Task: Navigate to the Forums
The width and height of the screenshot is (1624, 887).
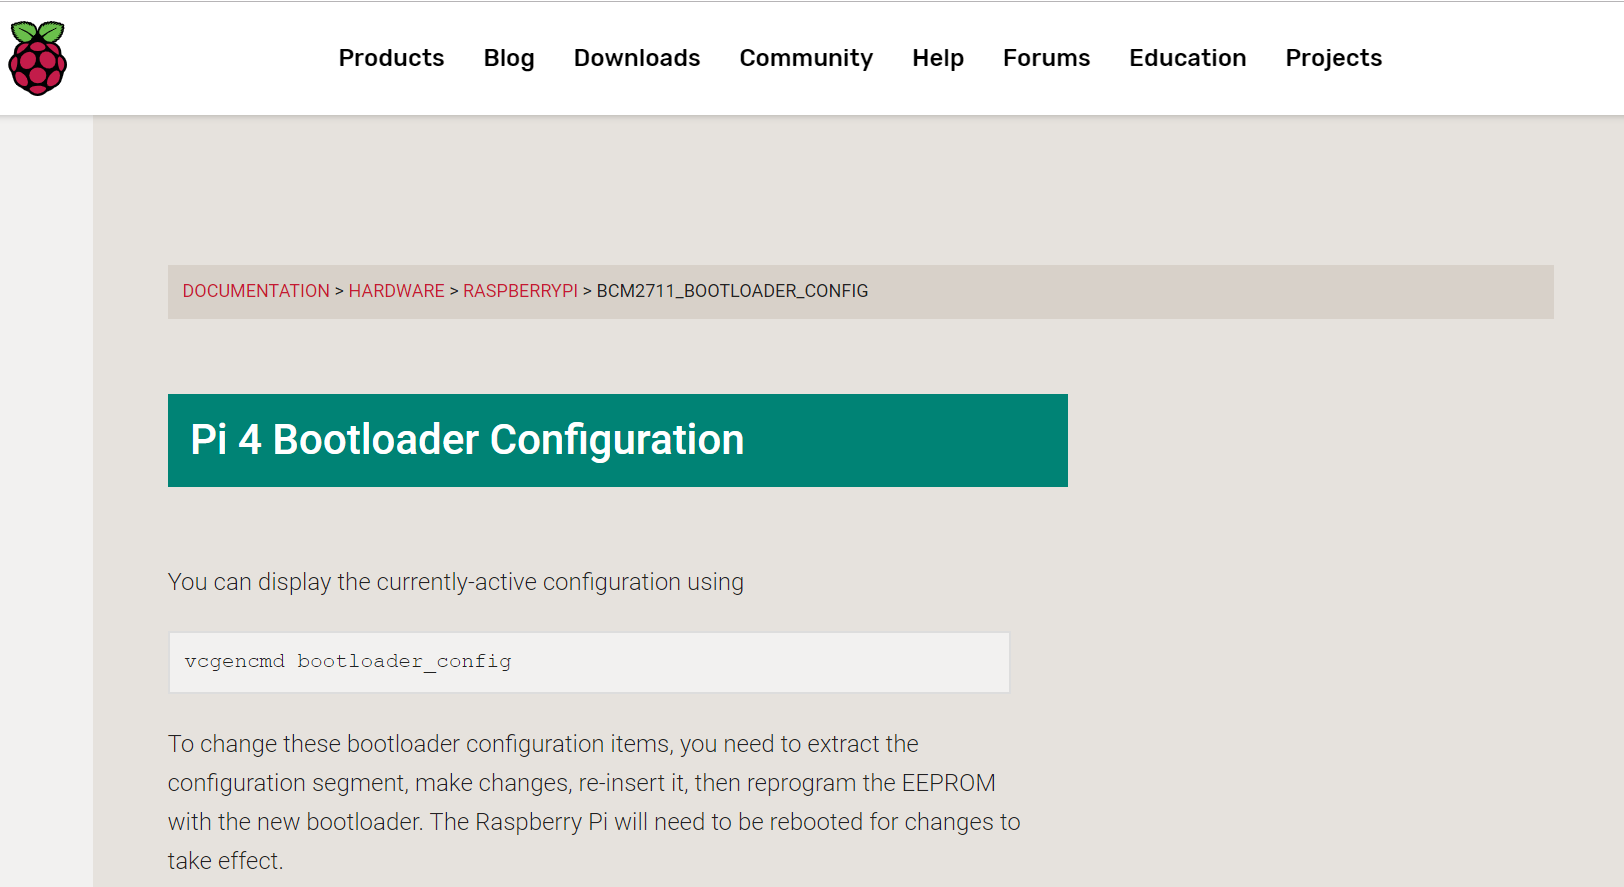Action: (1047, 58)
